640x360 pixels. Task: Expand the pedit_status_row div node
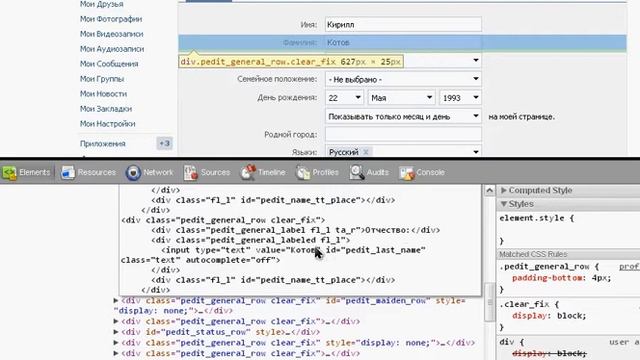(x=116, y=332)
